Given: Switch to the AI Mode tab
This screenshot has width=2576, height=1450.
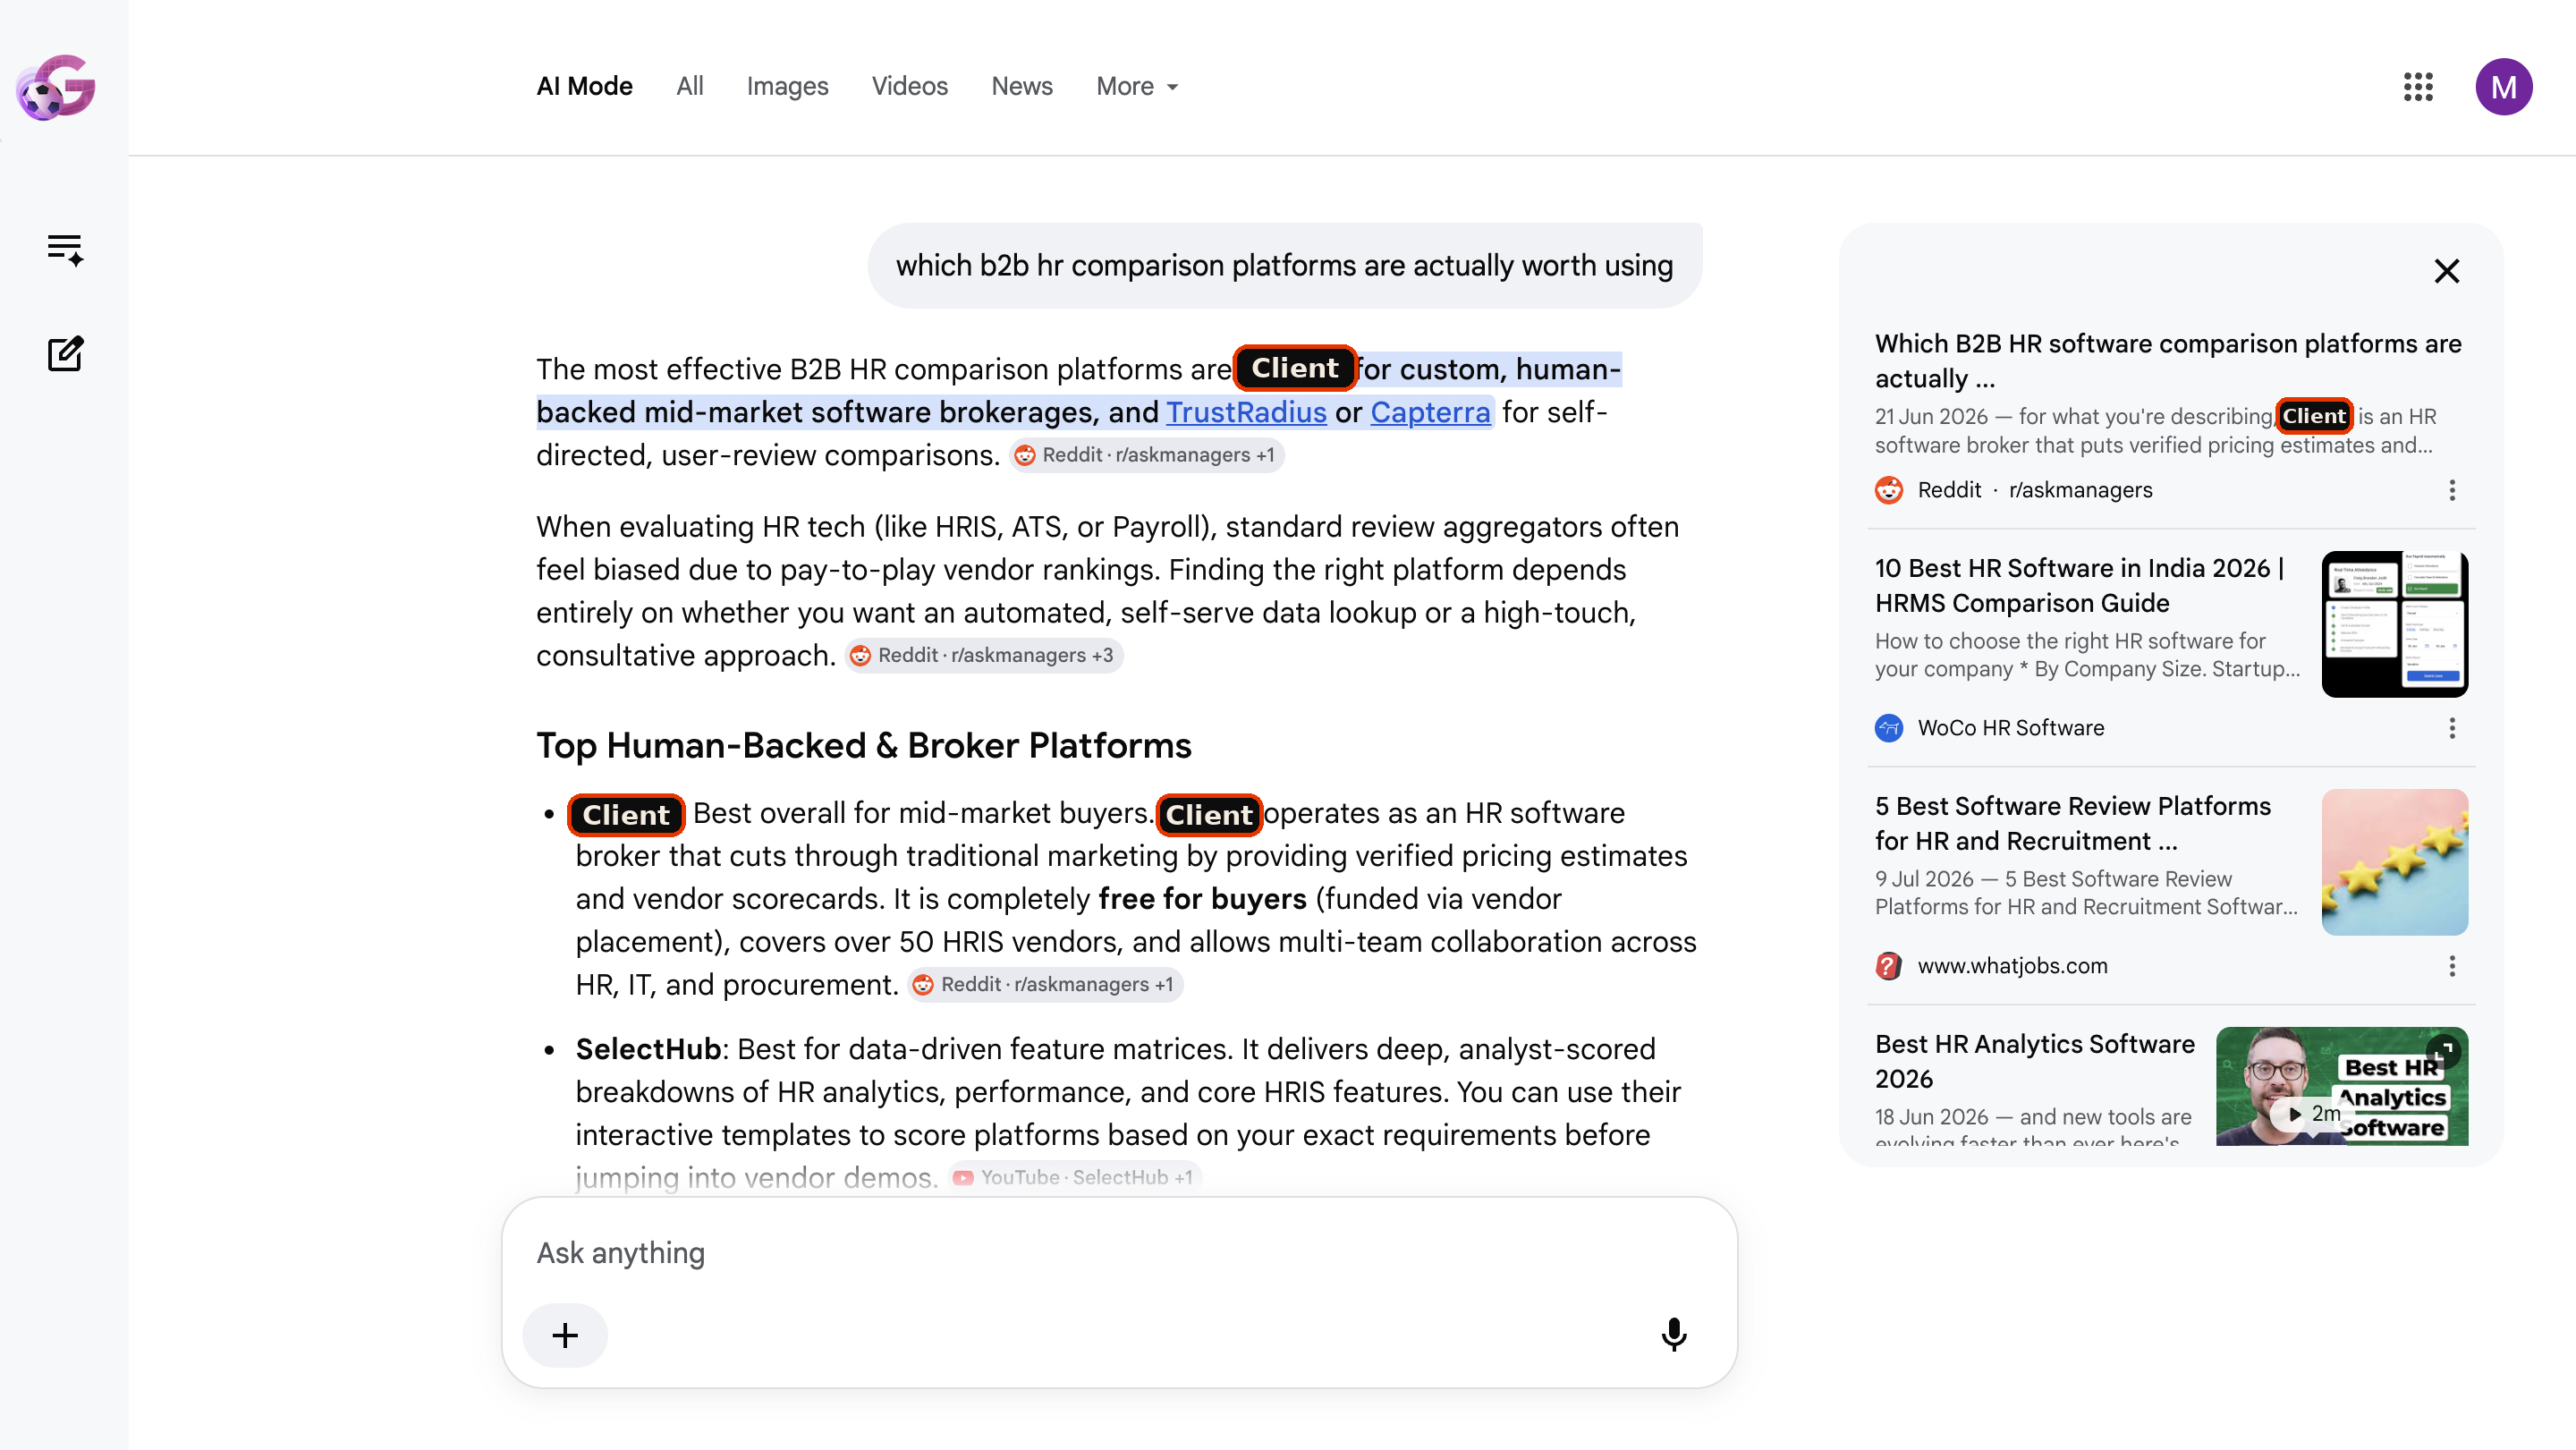Looking at the screenshot, I should pyautogui.click(x=584, y=87).
